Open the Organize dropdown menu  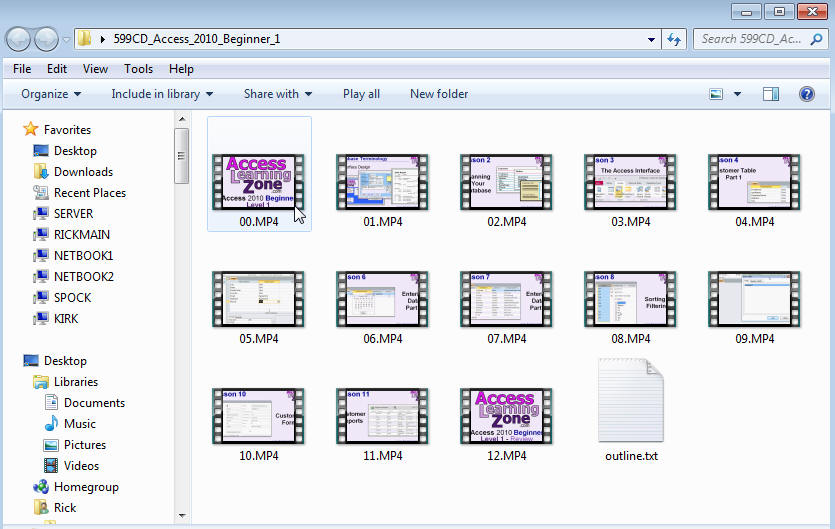click(x=51, y=94)
